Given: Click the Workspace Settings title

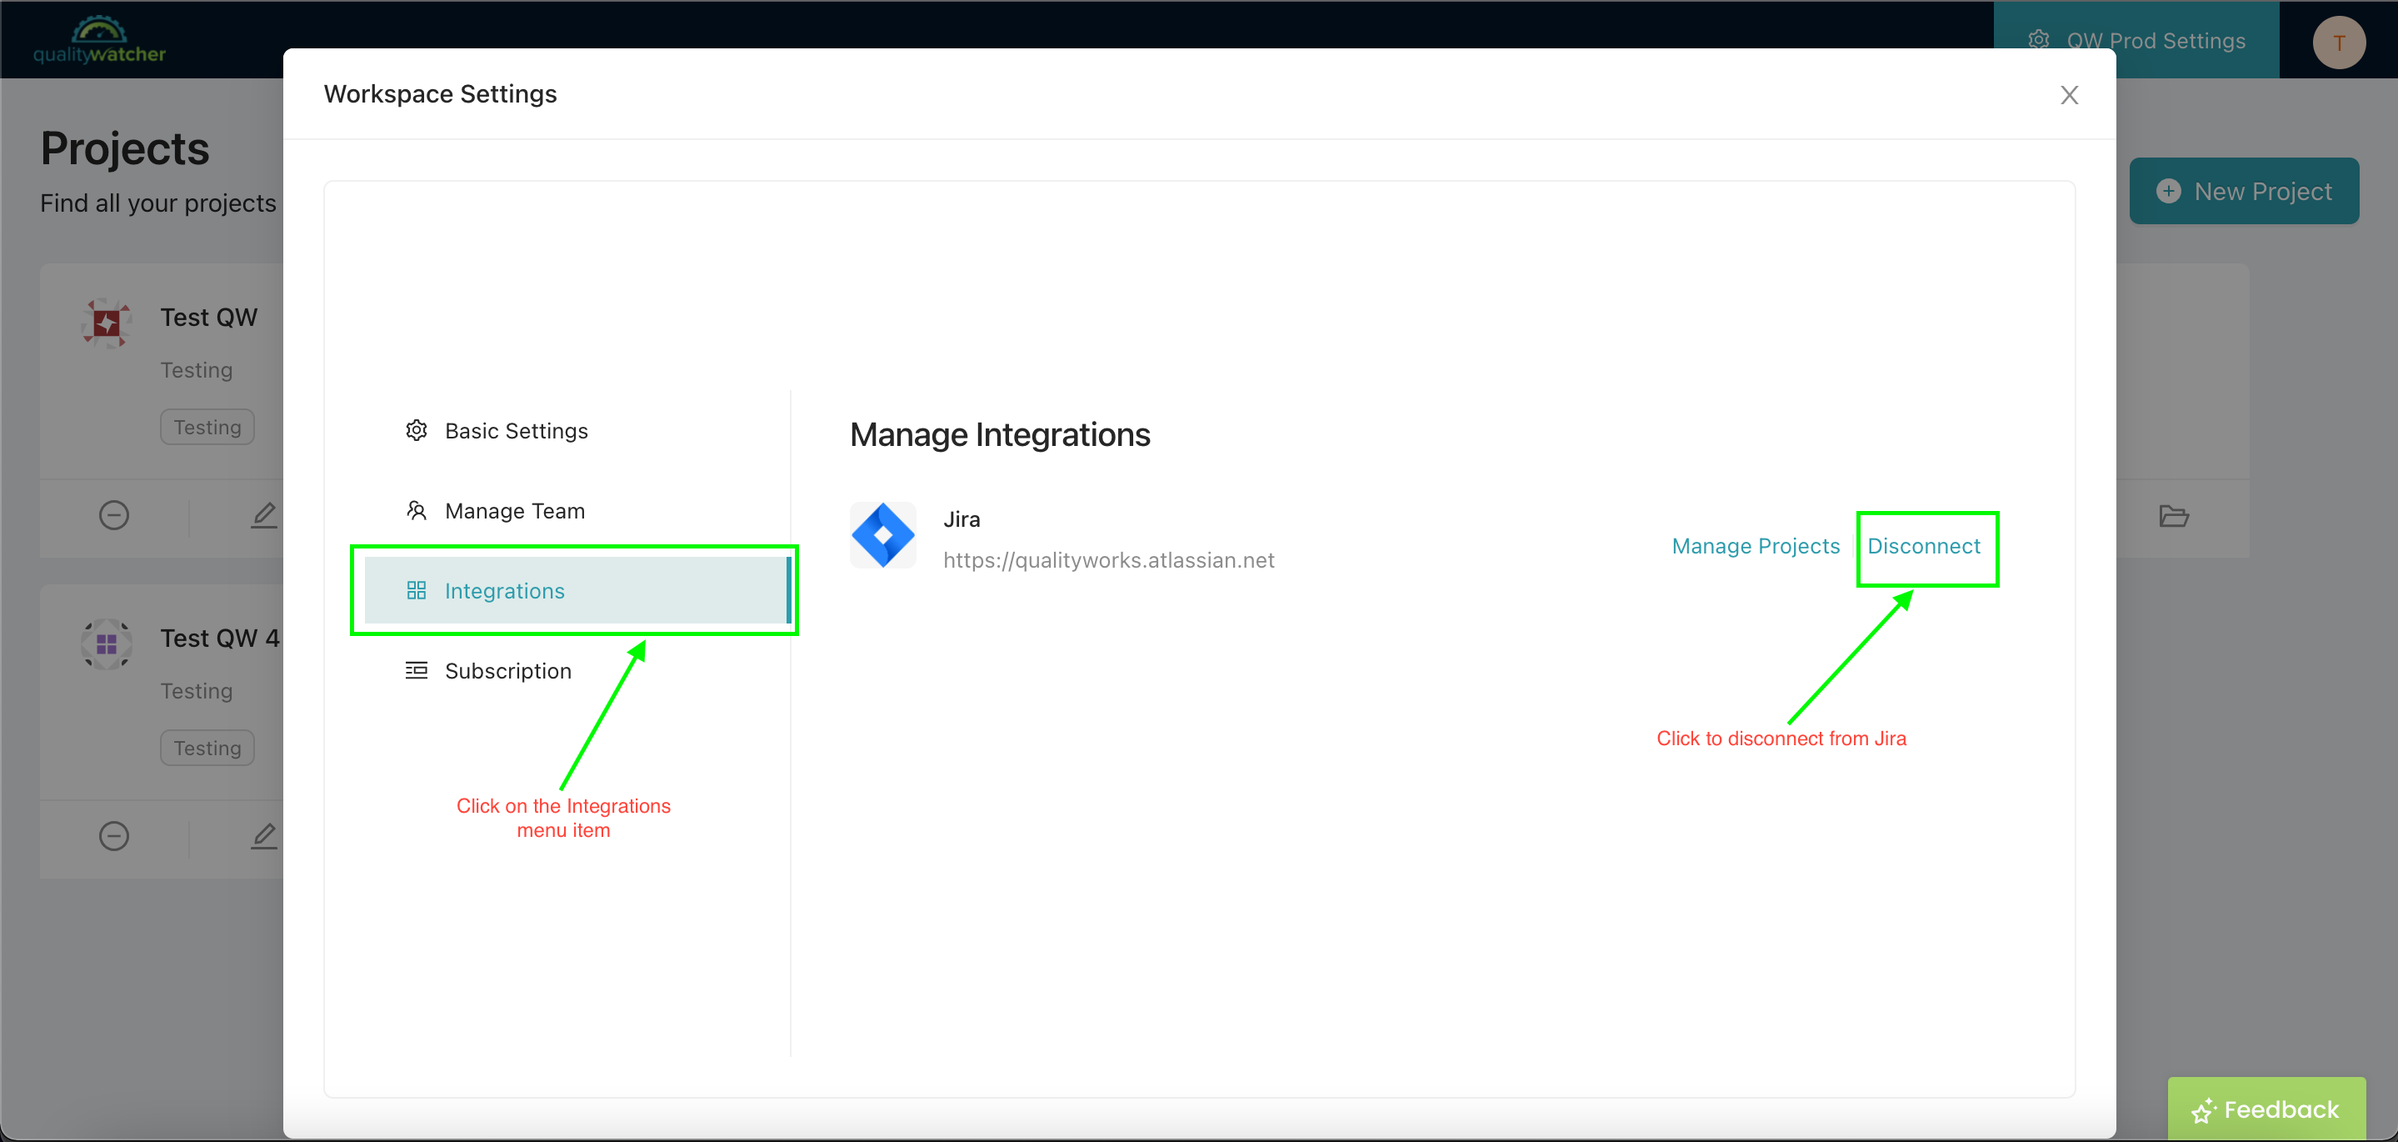Looking at the screenshot, I should point(440,94).
